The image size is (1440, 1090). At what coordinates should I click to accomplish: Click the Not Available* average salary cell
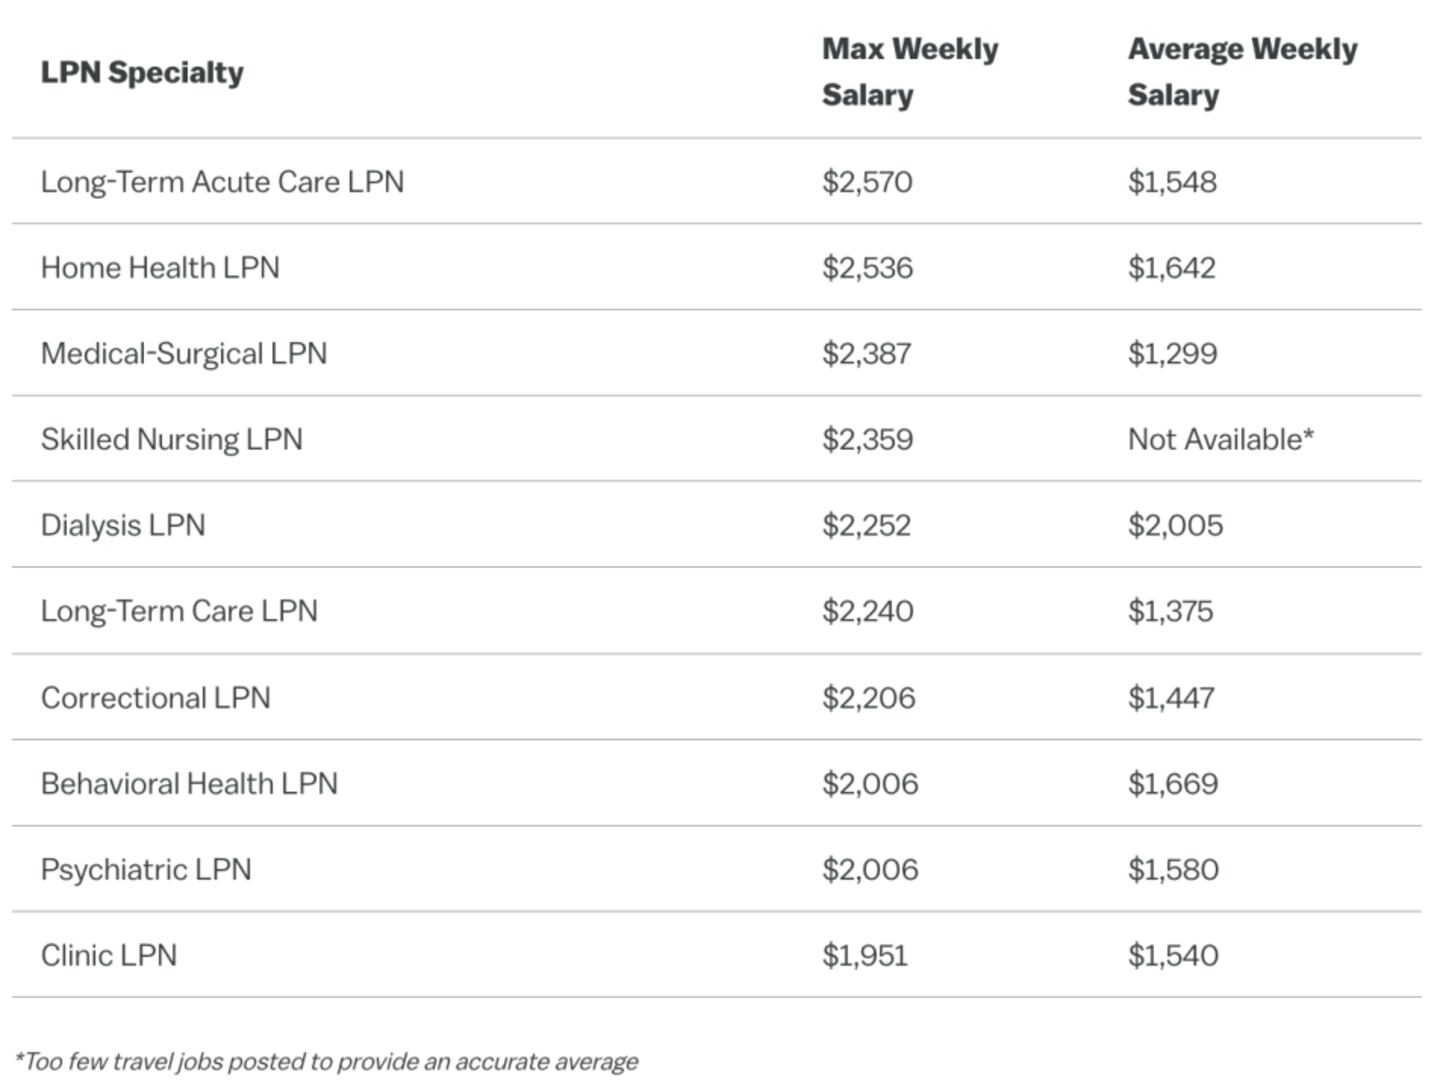pyautogui.click(x=1220, y=440)
